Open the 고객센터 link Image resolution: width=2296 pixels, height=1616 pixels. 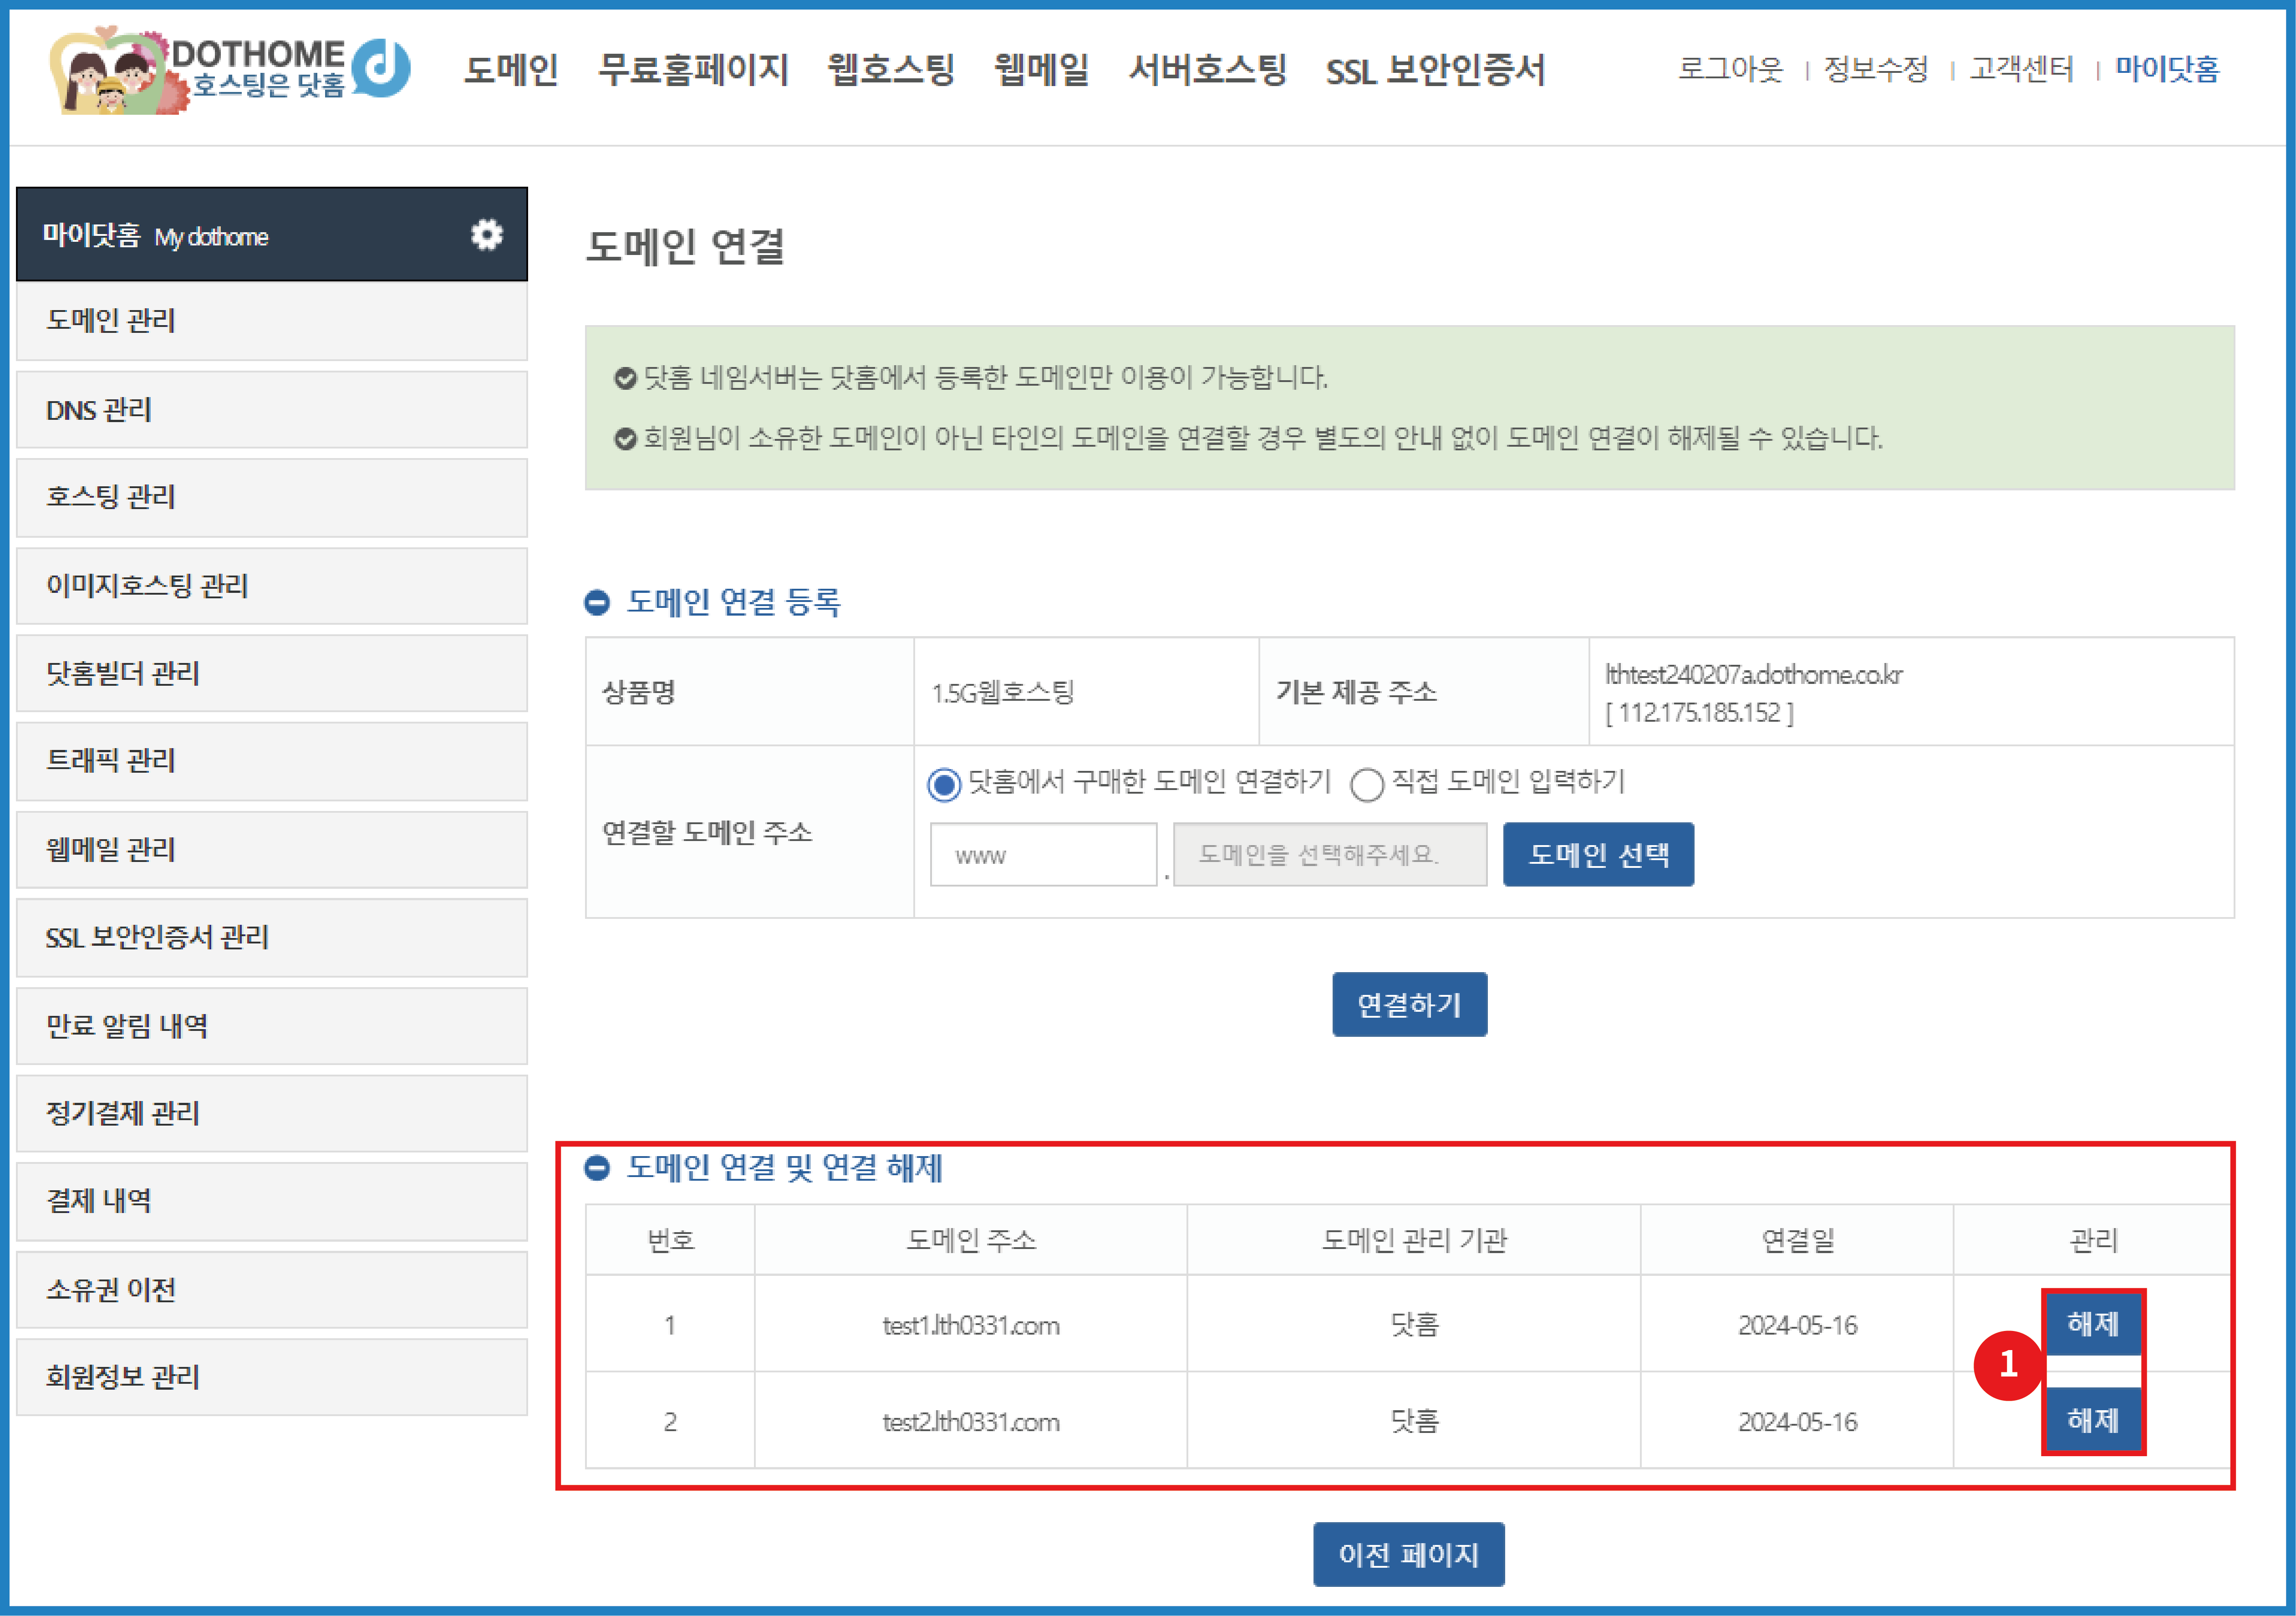(2021, 69)
